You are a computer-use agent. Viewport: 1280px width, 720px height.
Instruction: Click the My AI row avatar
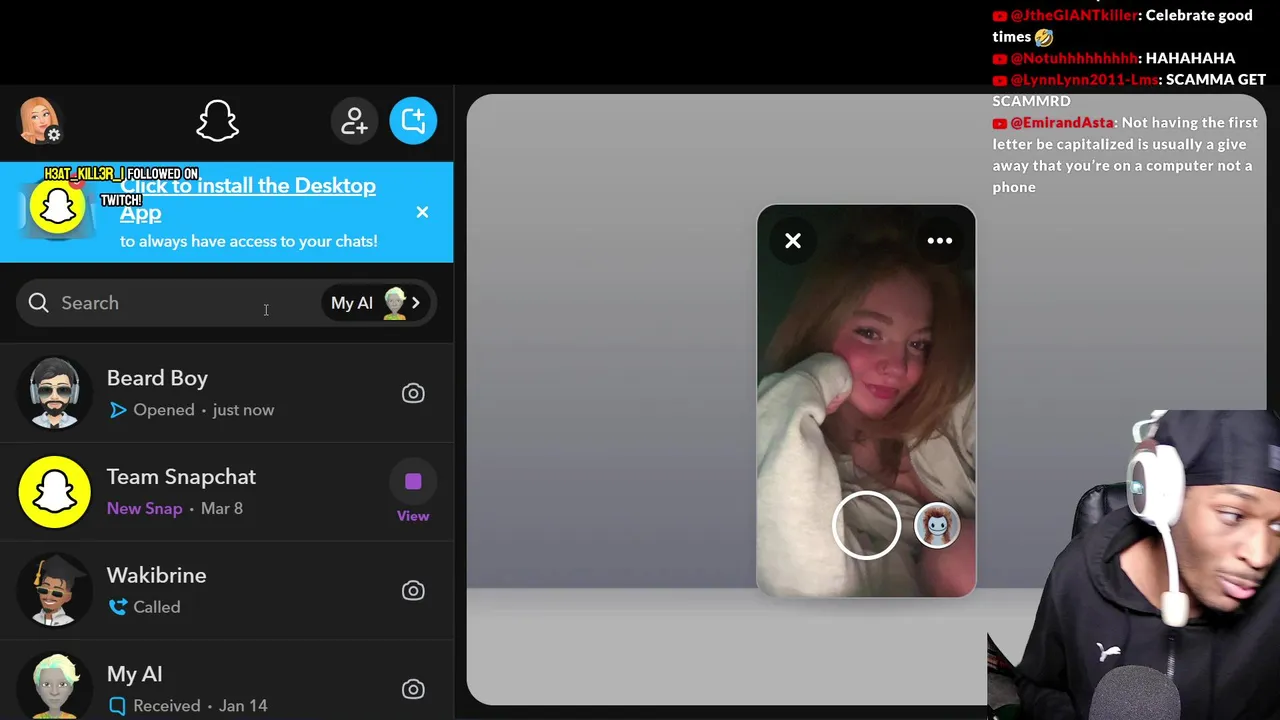(55, 686)
